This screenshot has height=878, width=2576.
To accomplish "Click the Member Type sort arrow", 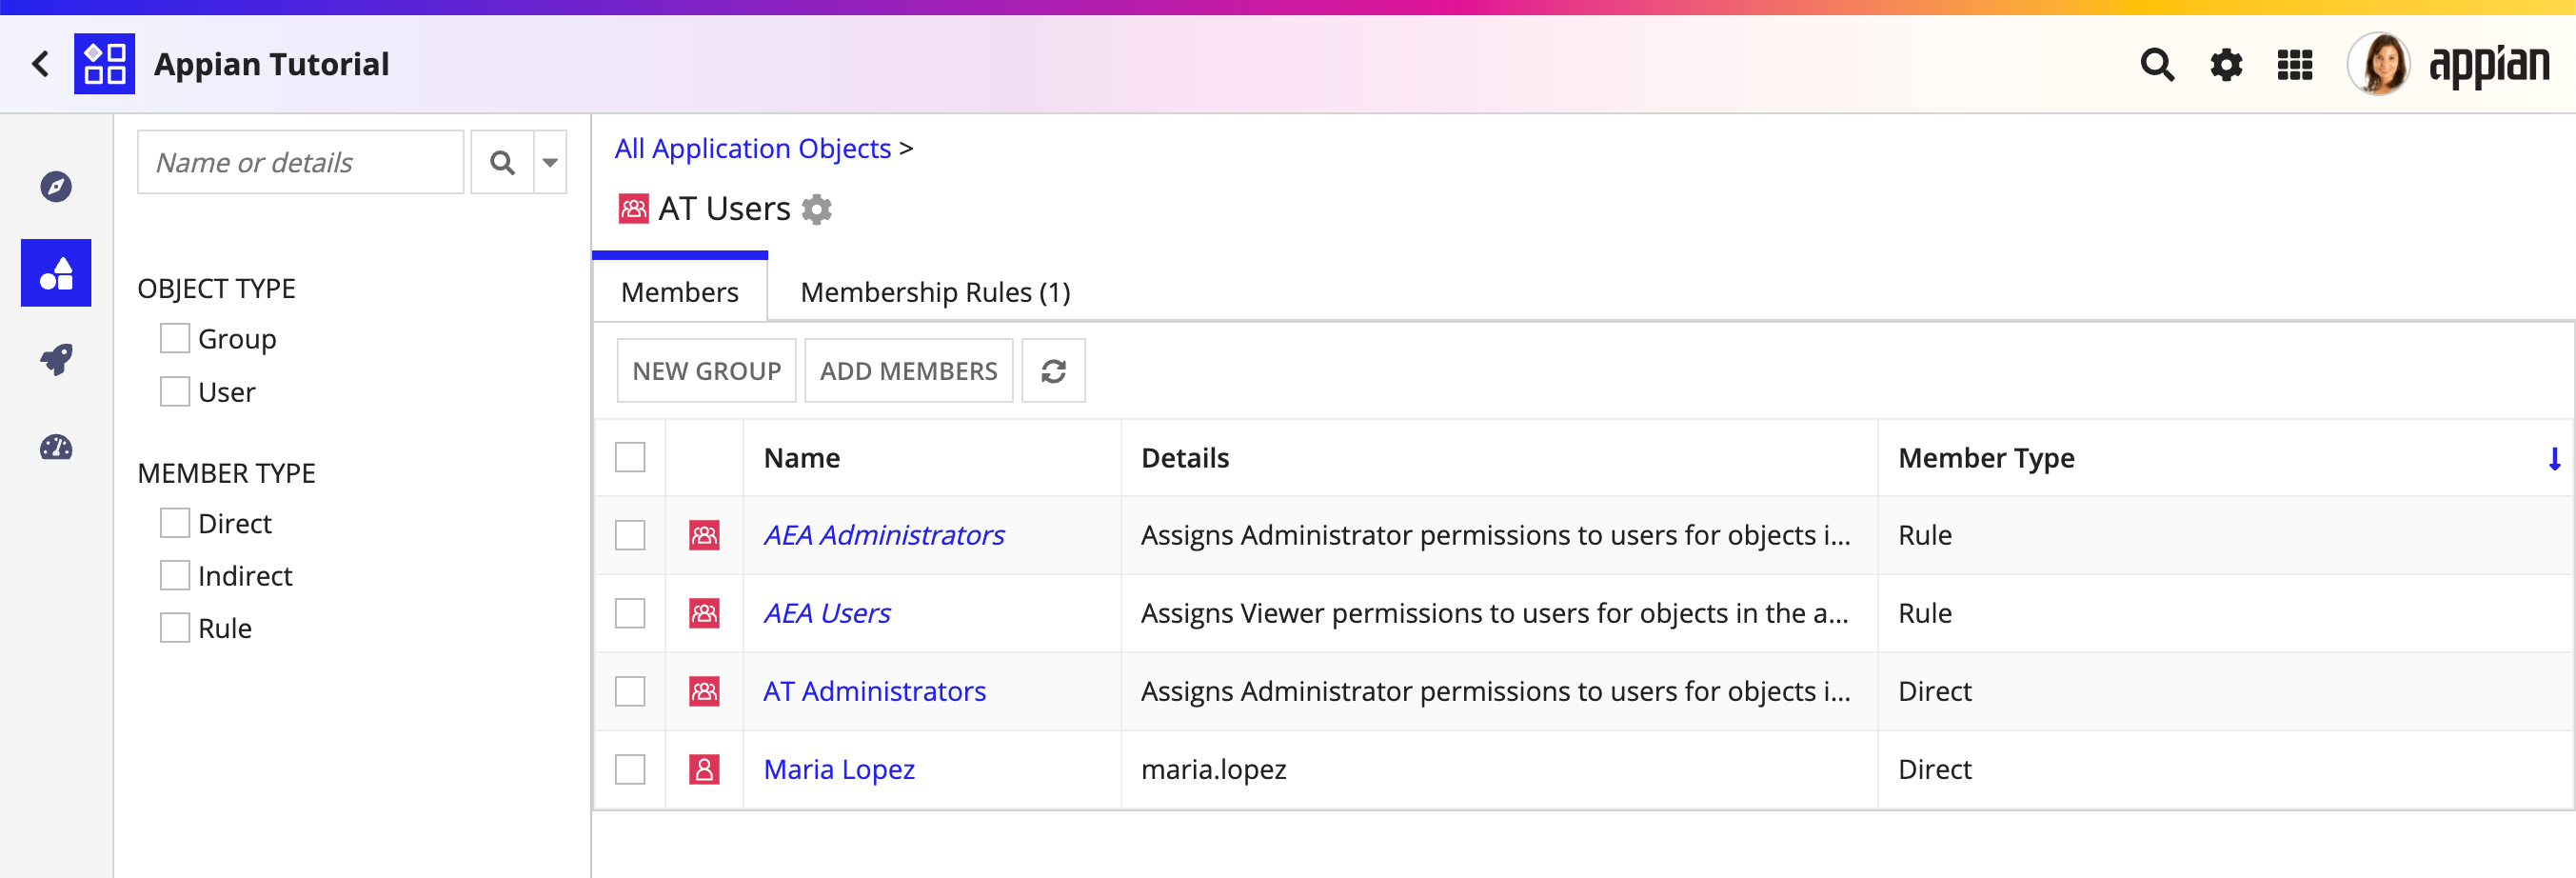I will 2554,458.
